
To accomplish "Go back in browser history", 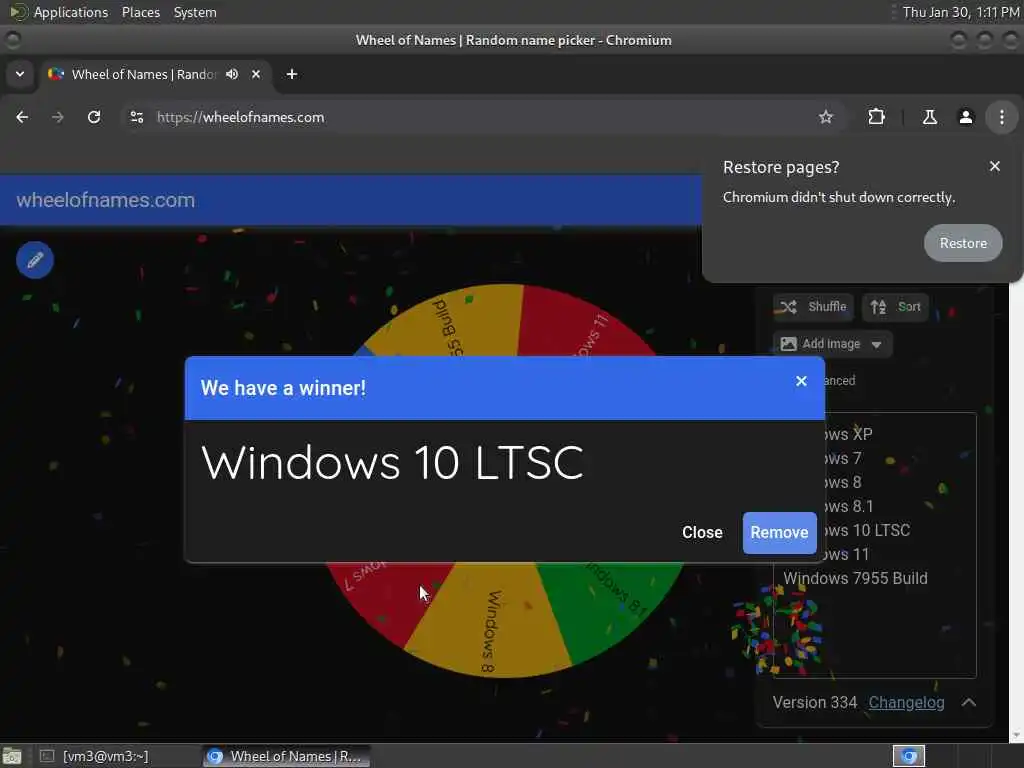I will pos(22,117).
